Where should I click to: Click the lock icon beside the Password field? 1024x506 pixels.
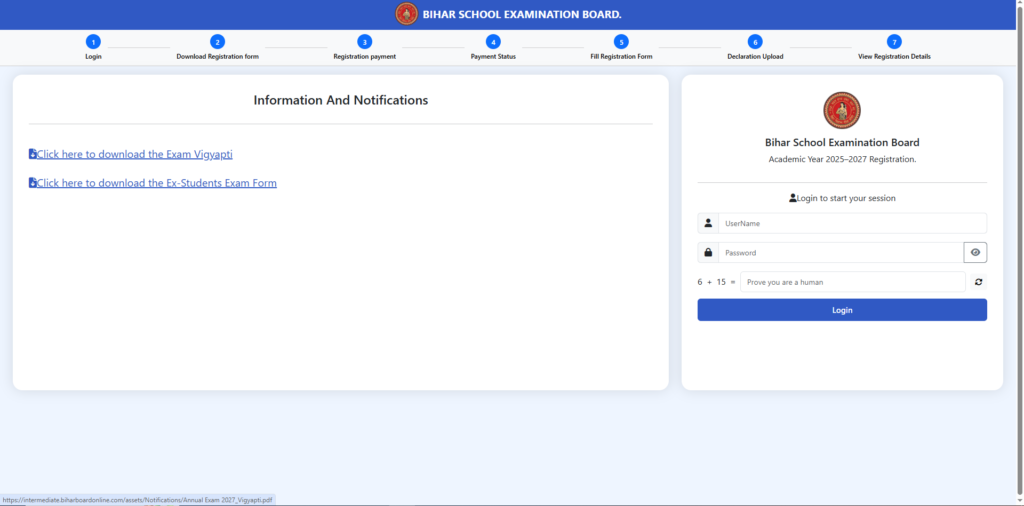point(708,253)
